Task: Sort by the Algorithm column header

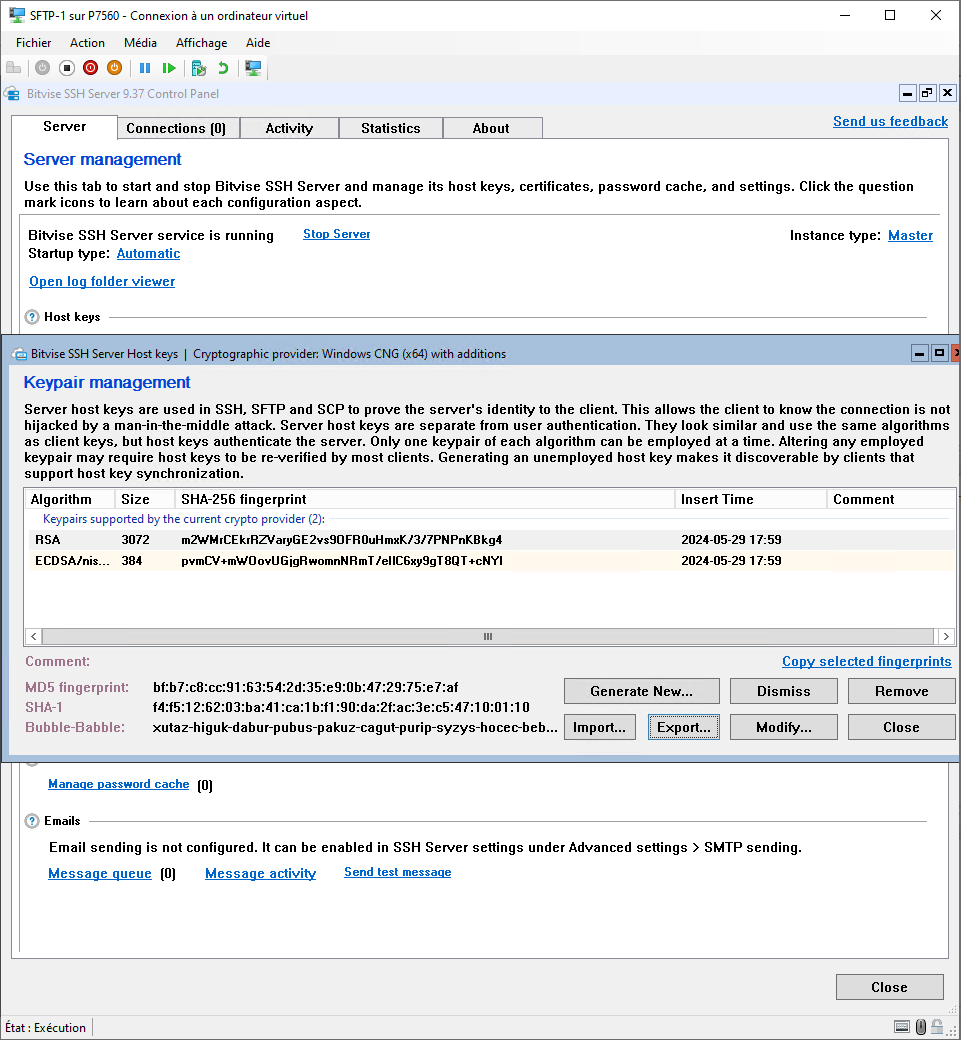Action: tap(70, 499)
